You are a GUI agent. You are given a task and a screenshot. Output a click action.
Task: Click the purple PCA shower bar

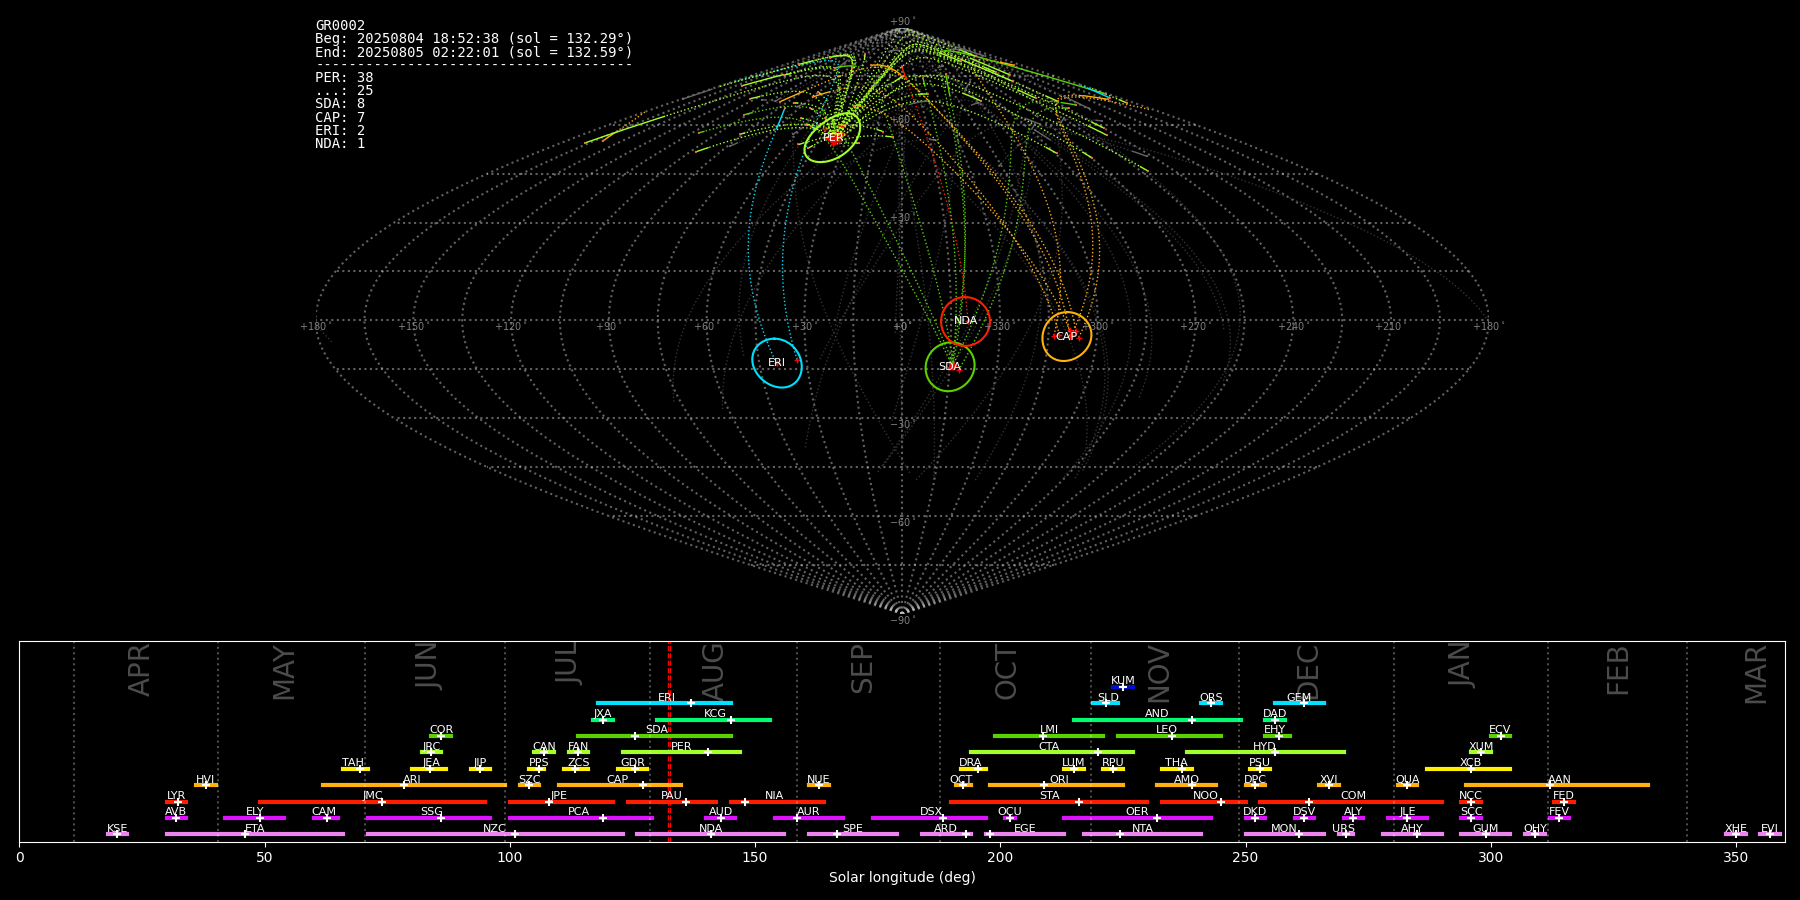(580, 818)
